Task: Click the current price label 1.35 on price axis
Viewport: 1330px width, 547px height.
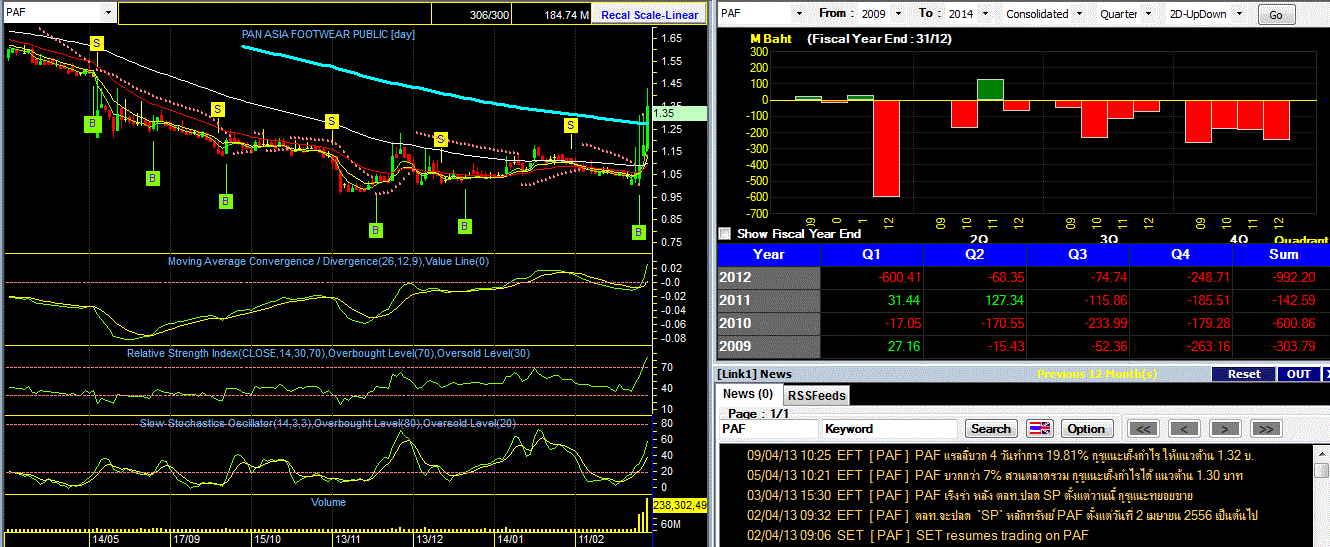Action: (x=678, y=114)
